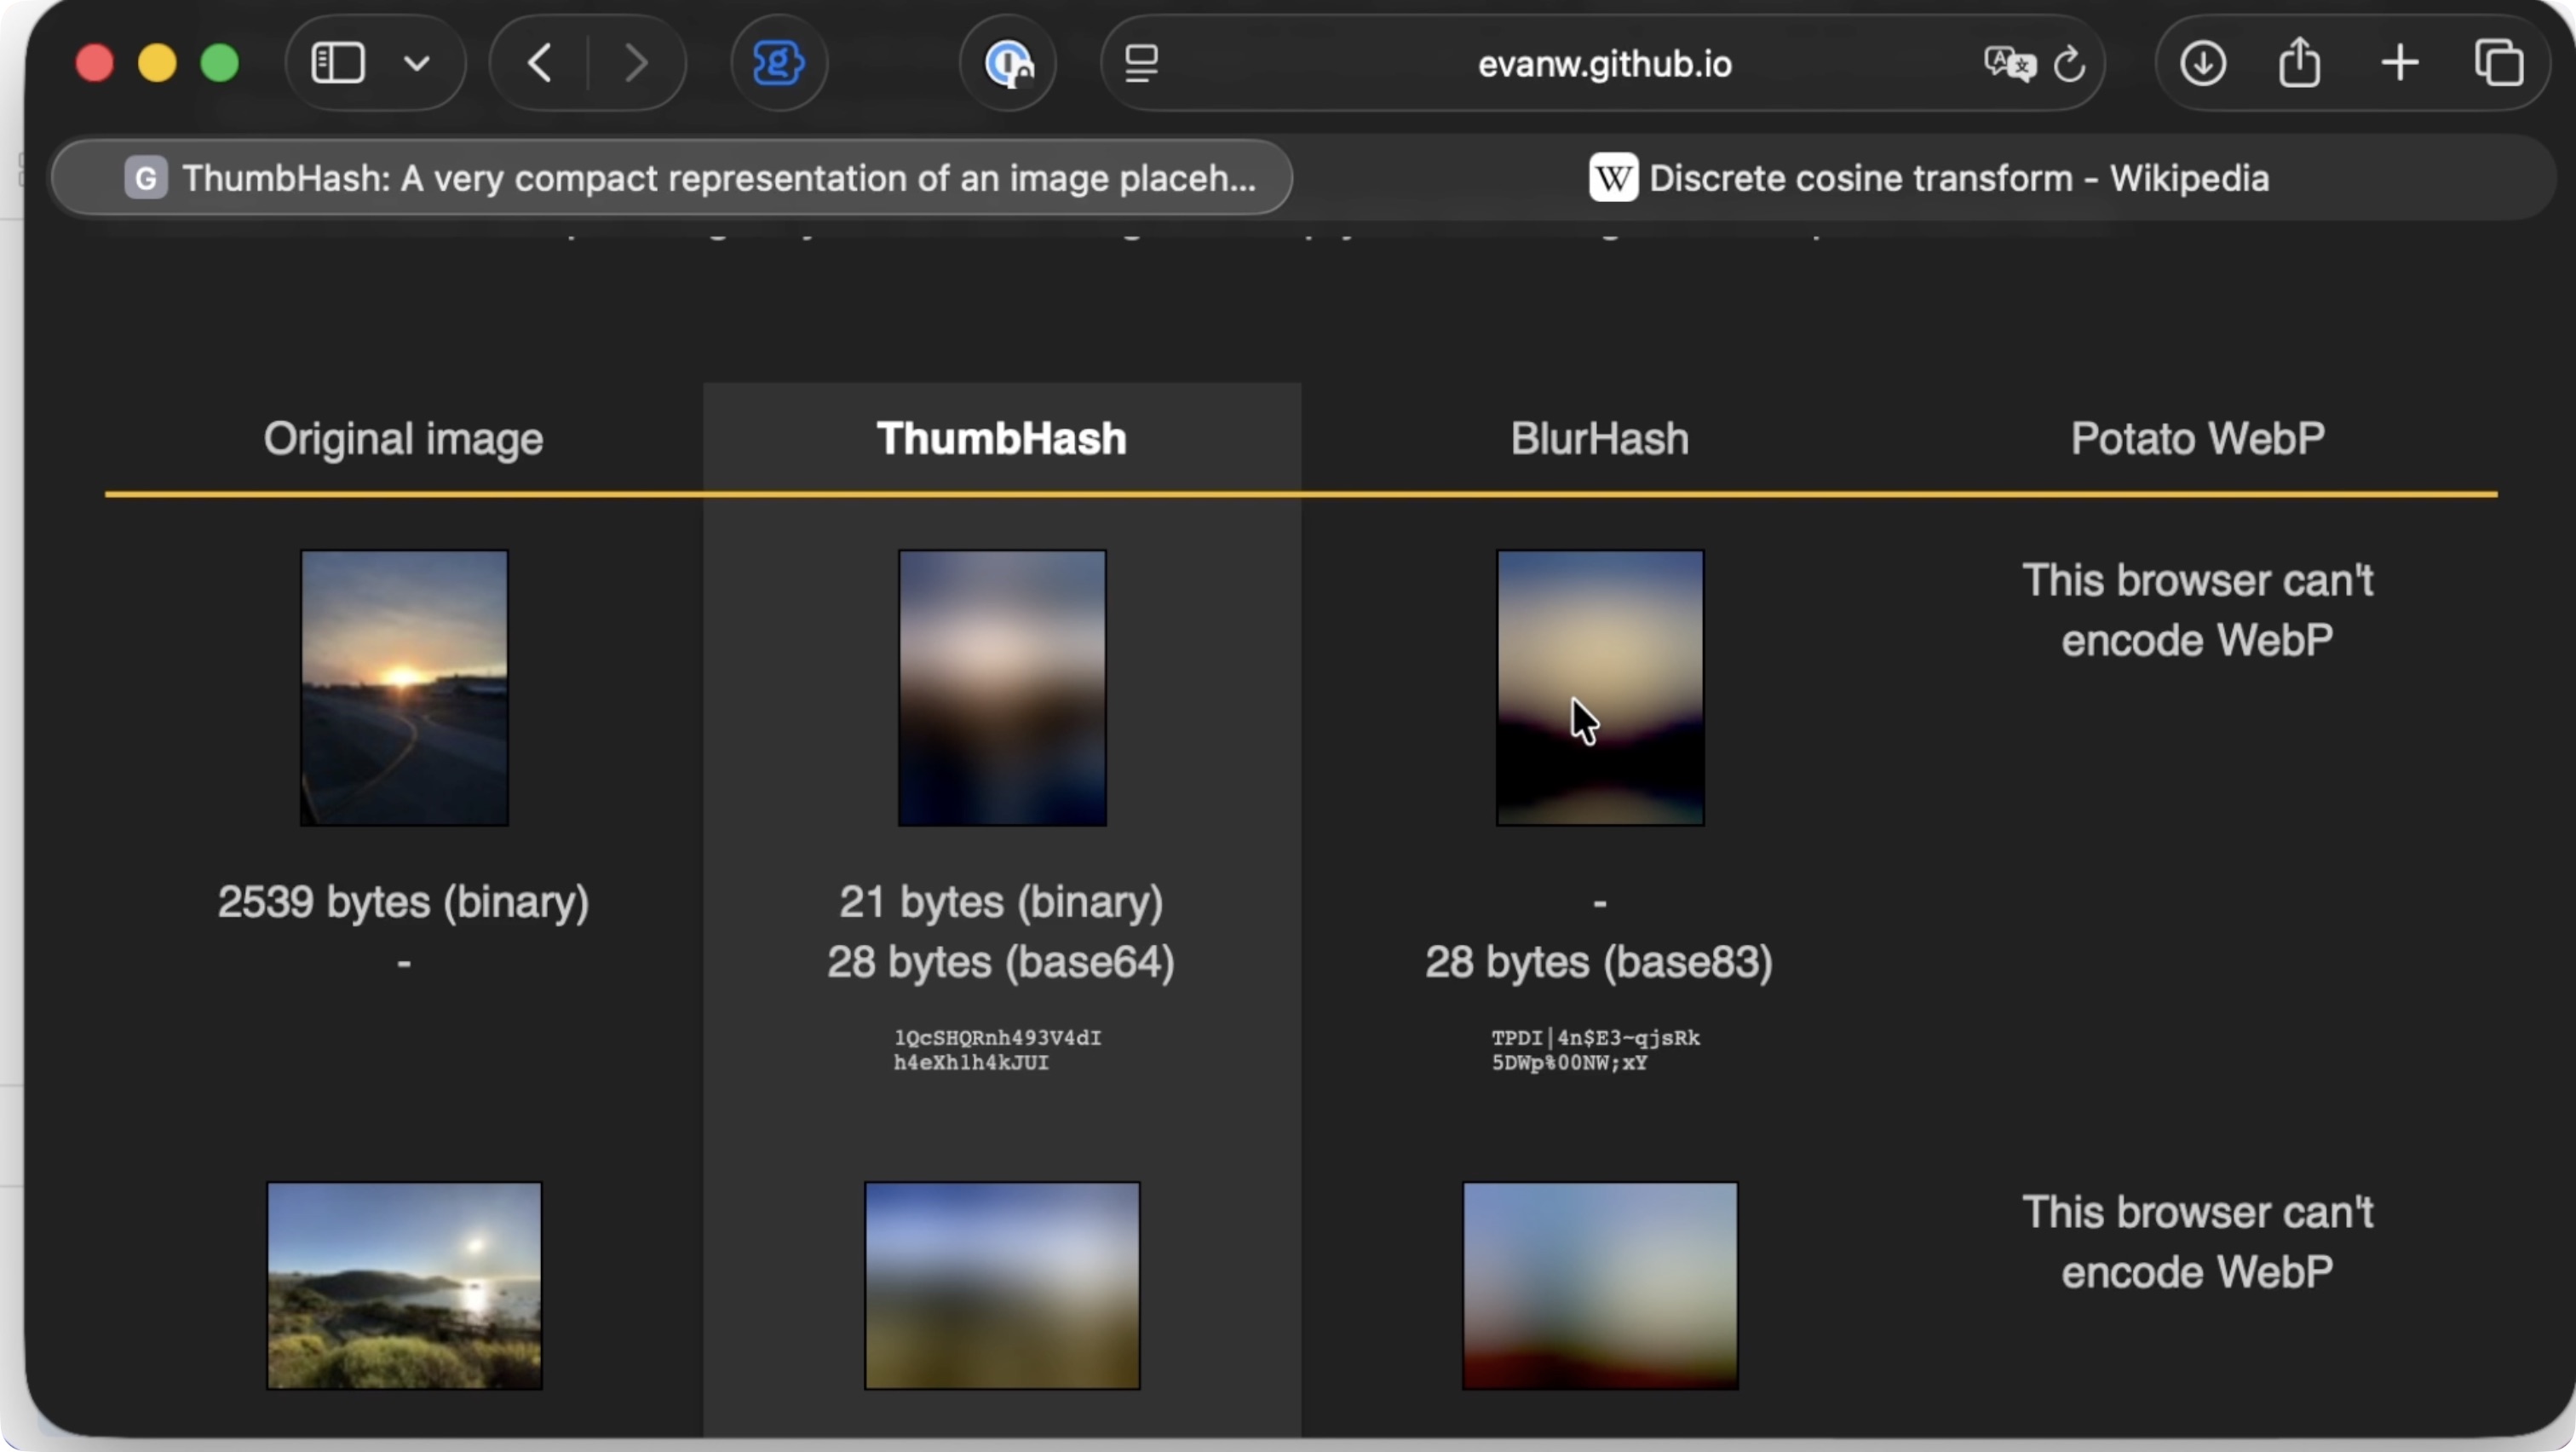
Task: Show the tab overview icon
Action: (x=2498, y=64)
